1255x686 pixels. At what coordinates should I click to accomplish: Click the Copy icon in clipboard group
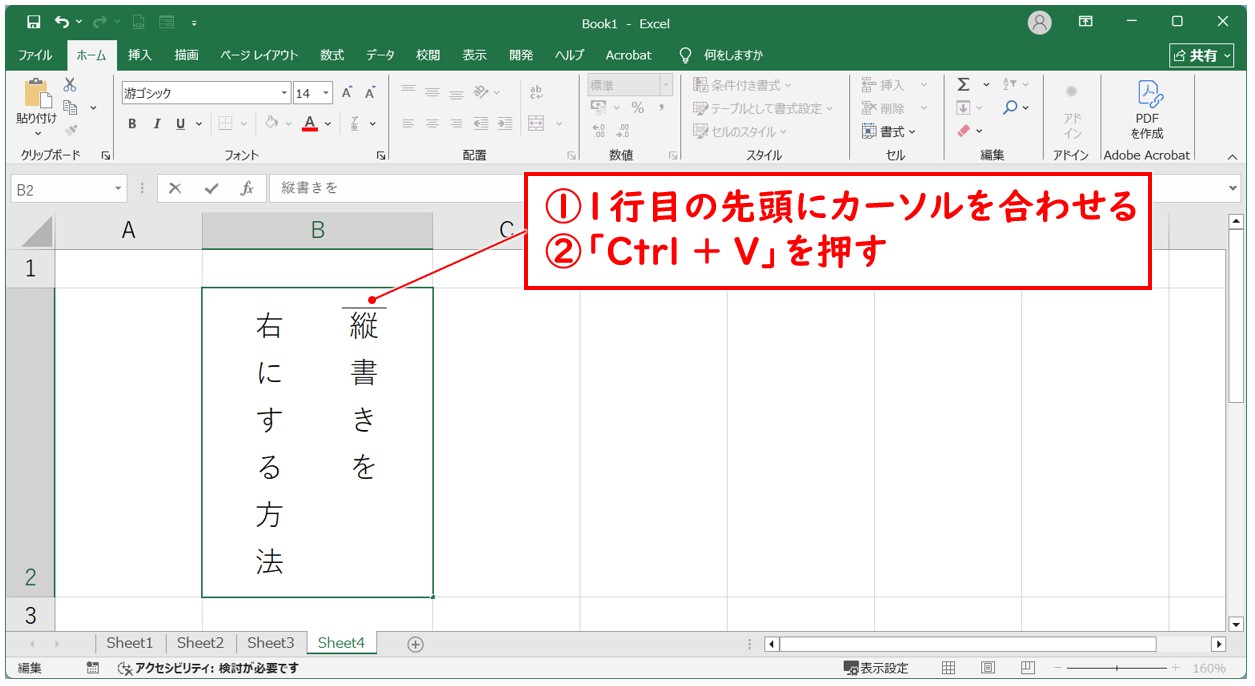coord(70,107)
